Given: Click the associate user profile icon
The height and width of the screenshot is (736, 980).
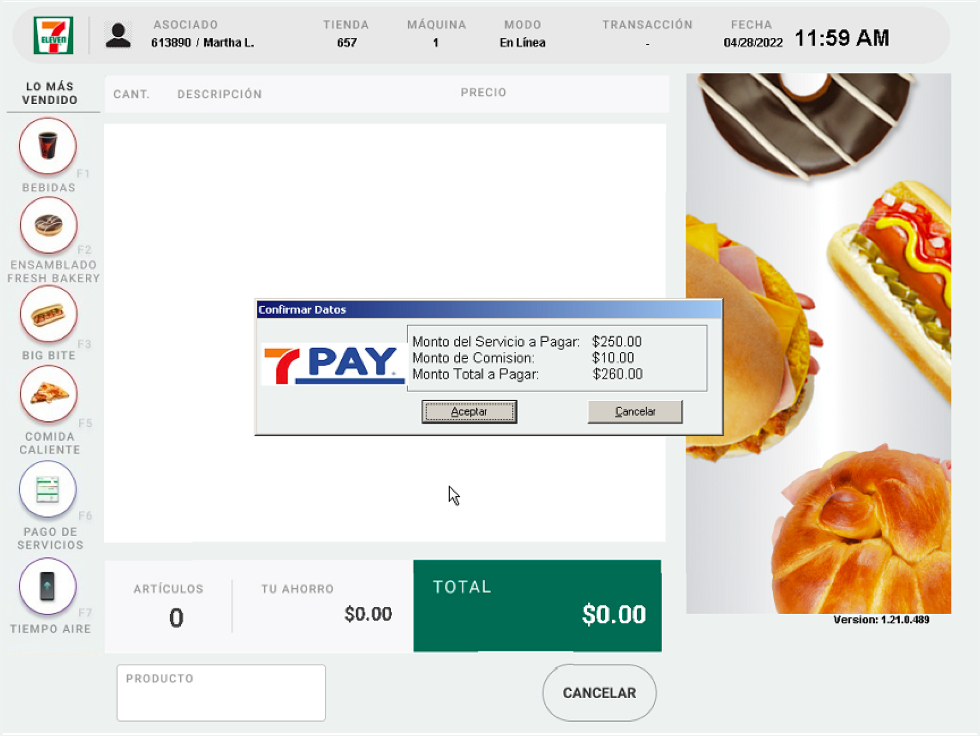Looking at the screenshot, I should (118, 36).
